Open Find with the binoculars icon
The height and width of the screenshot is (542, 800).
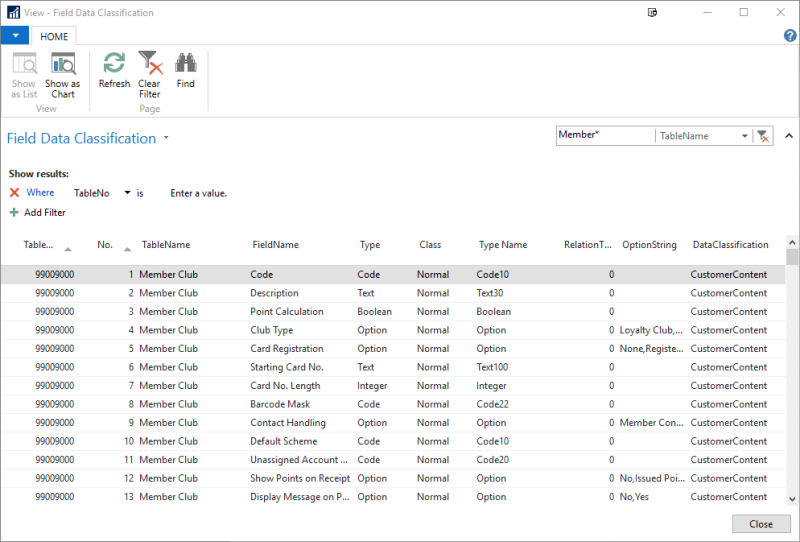[186, 63]
